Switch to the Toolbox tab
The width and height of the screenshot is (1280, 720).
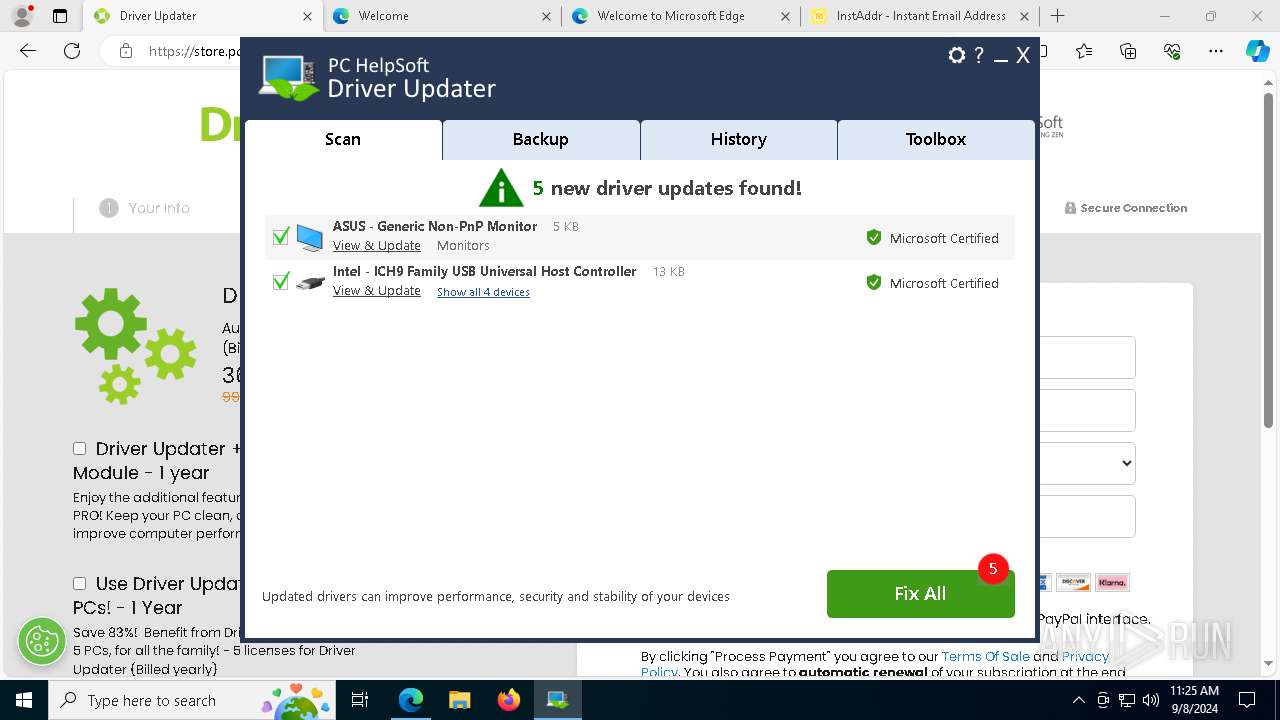[936, 140]
